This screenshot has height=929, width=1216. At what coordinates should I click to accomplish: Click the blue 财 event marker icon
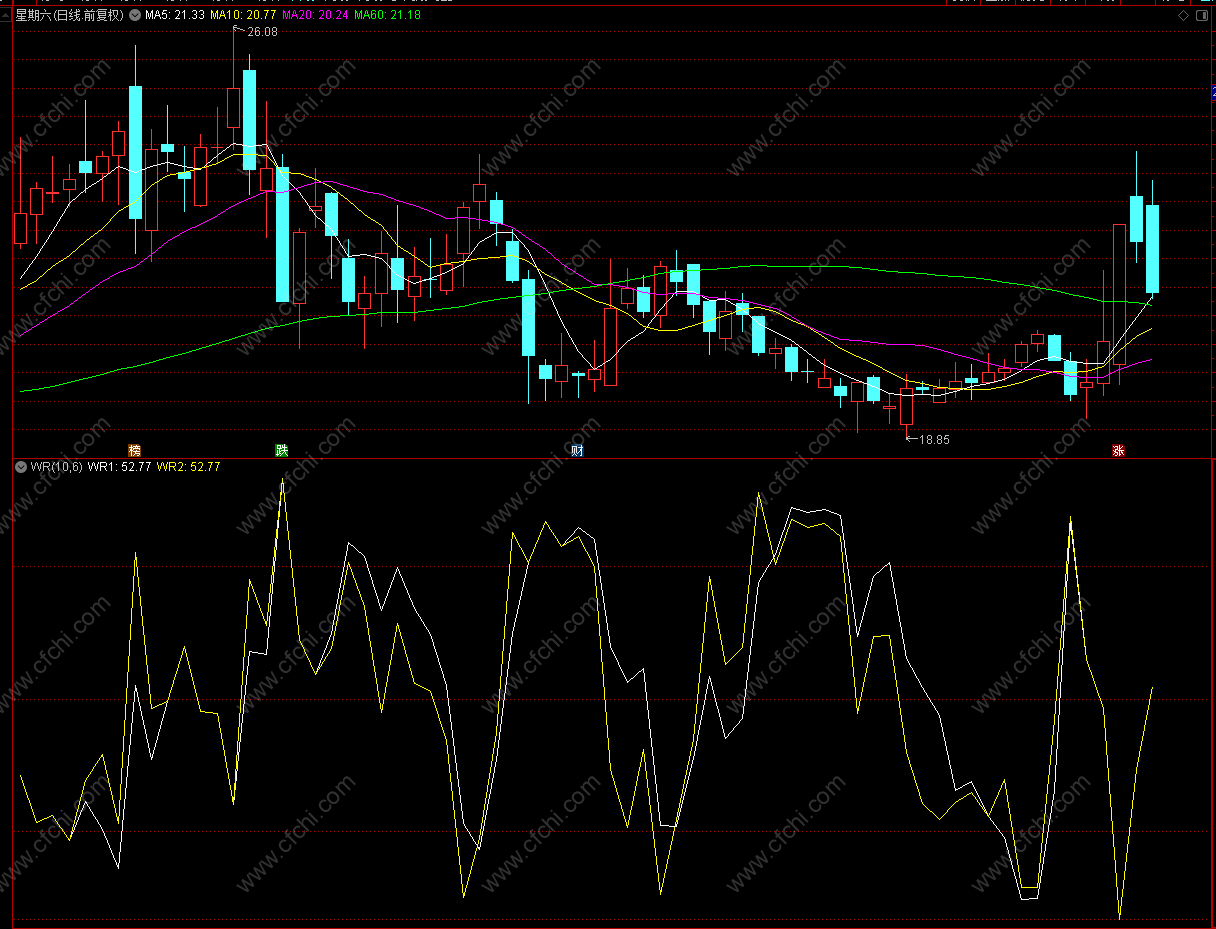[x=576, y=450]
